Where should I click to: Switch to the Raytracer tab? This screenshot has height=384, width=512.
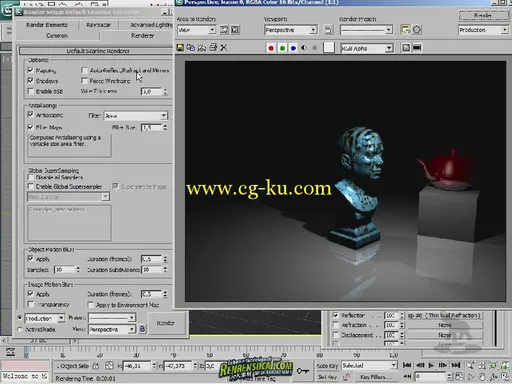pyautogui.click(x=98, y=25)
